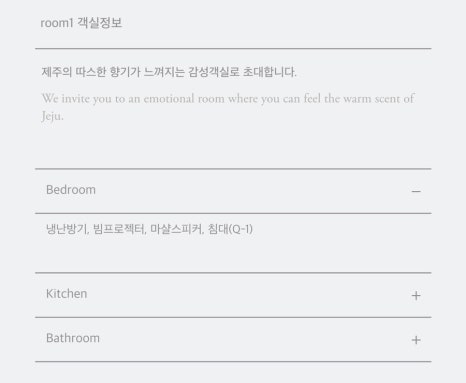The image size is (466, 383).
Task: Click the English sentence starting 'We invite you'
Action: (x=228, y=107)
